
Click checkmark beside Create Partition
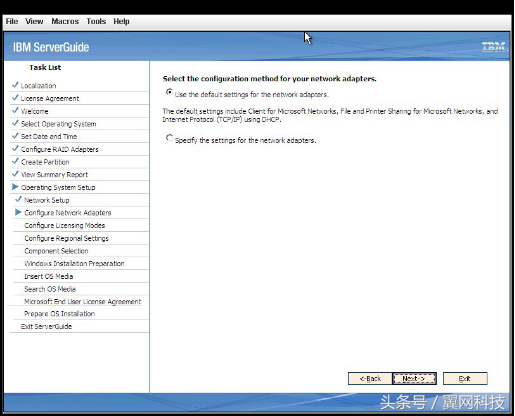tap(15, 161)
